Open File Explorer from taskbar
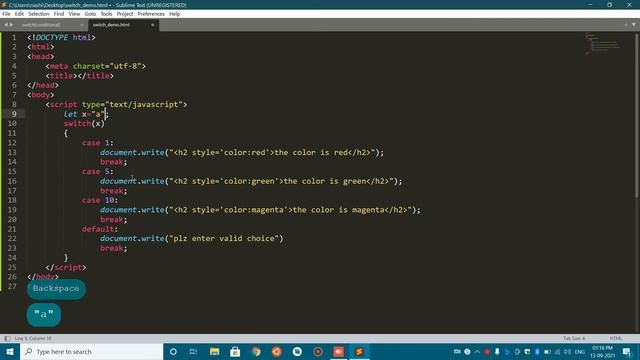640x360 pixels. (x=214, y=351)
